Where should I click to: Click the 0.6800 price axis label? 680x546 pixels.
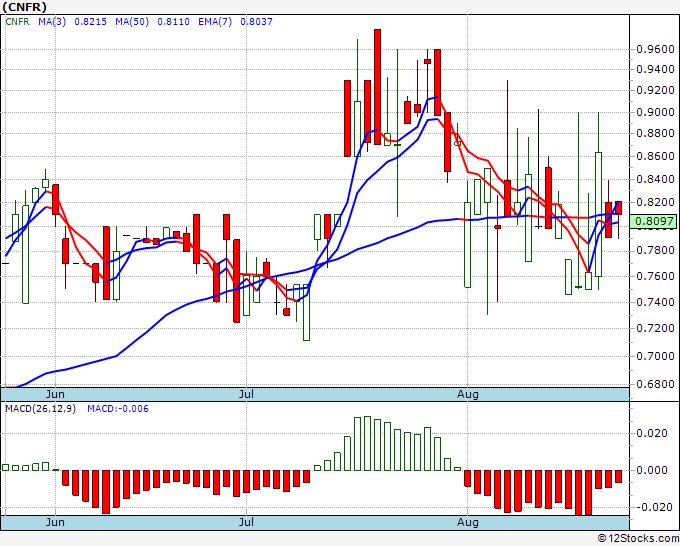(655, 384)
